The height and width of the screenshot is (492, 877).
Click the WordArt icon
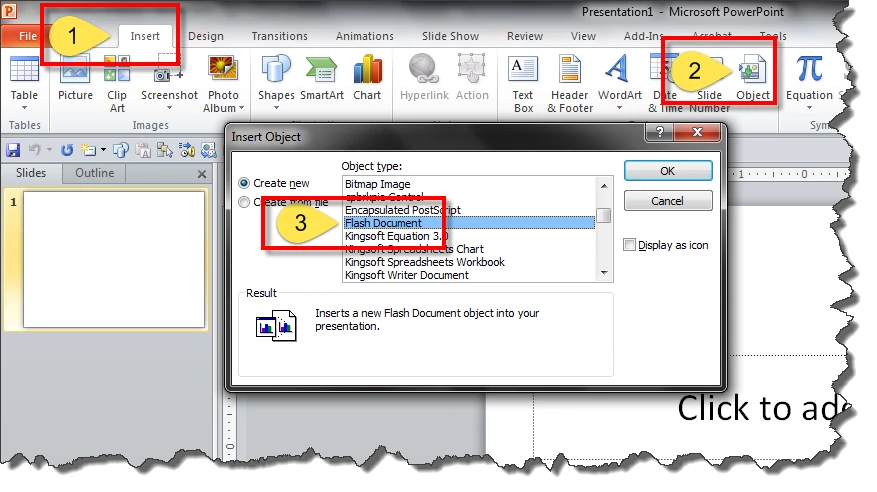tap(618, 69)
